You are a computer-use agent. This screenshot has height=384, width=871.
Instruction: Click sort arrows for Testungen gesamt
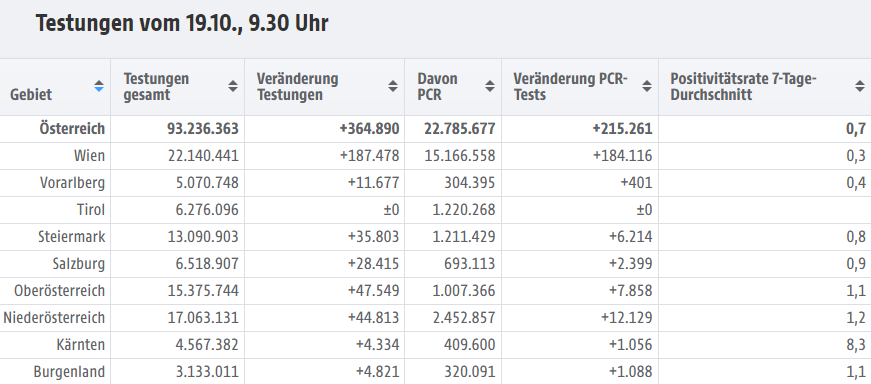coord(233,86)
